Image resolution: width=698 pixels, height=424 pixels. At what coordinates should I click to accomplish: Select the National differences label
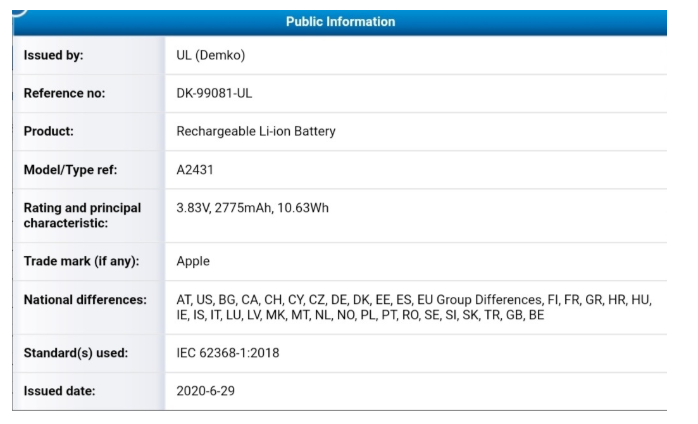coord(85,300)
